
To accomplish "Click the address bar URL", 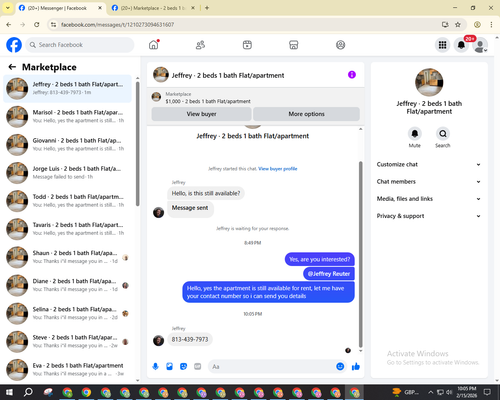I will click(117, 25).
